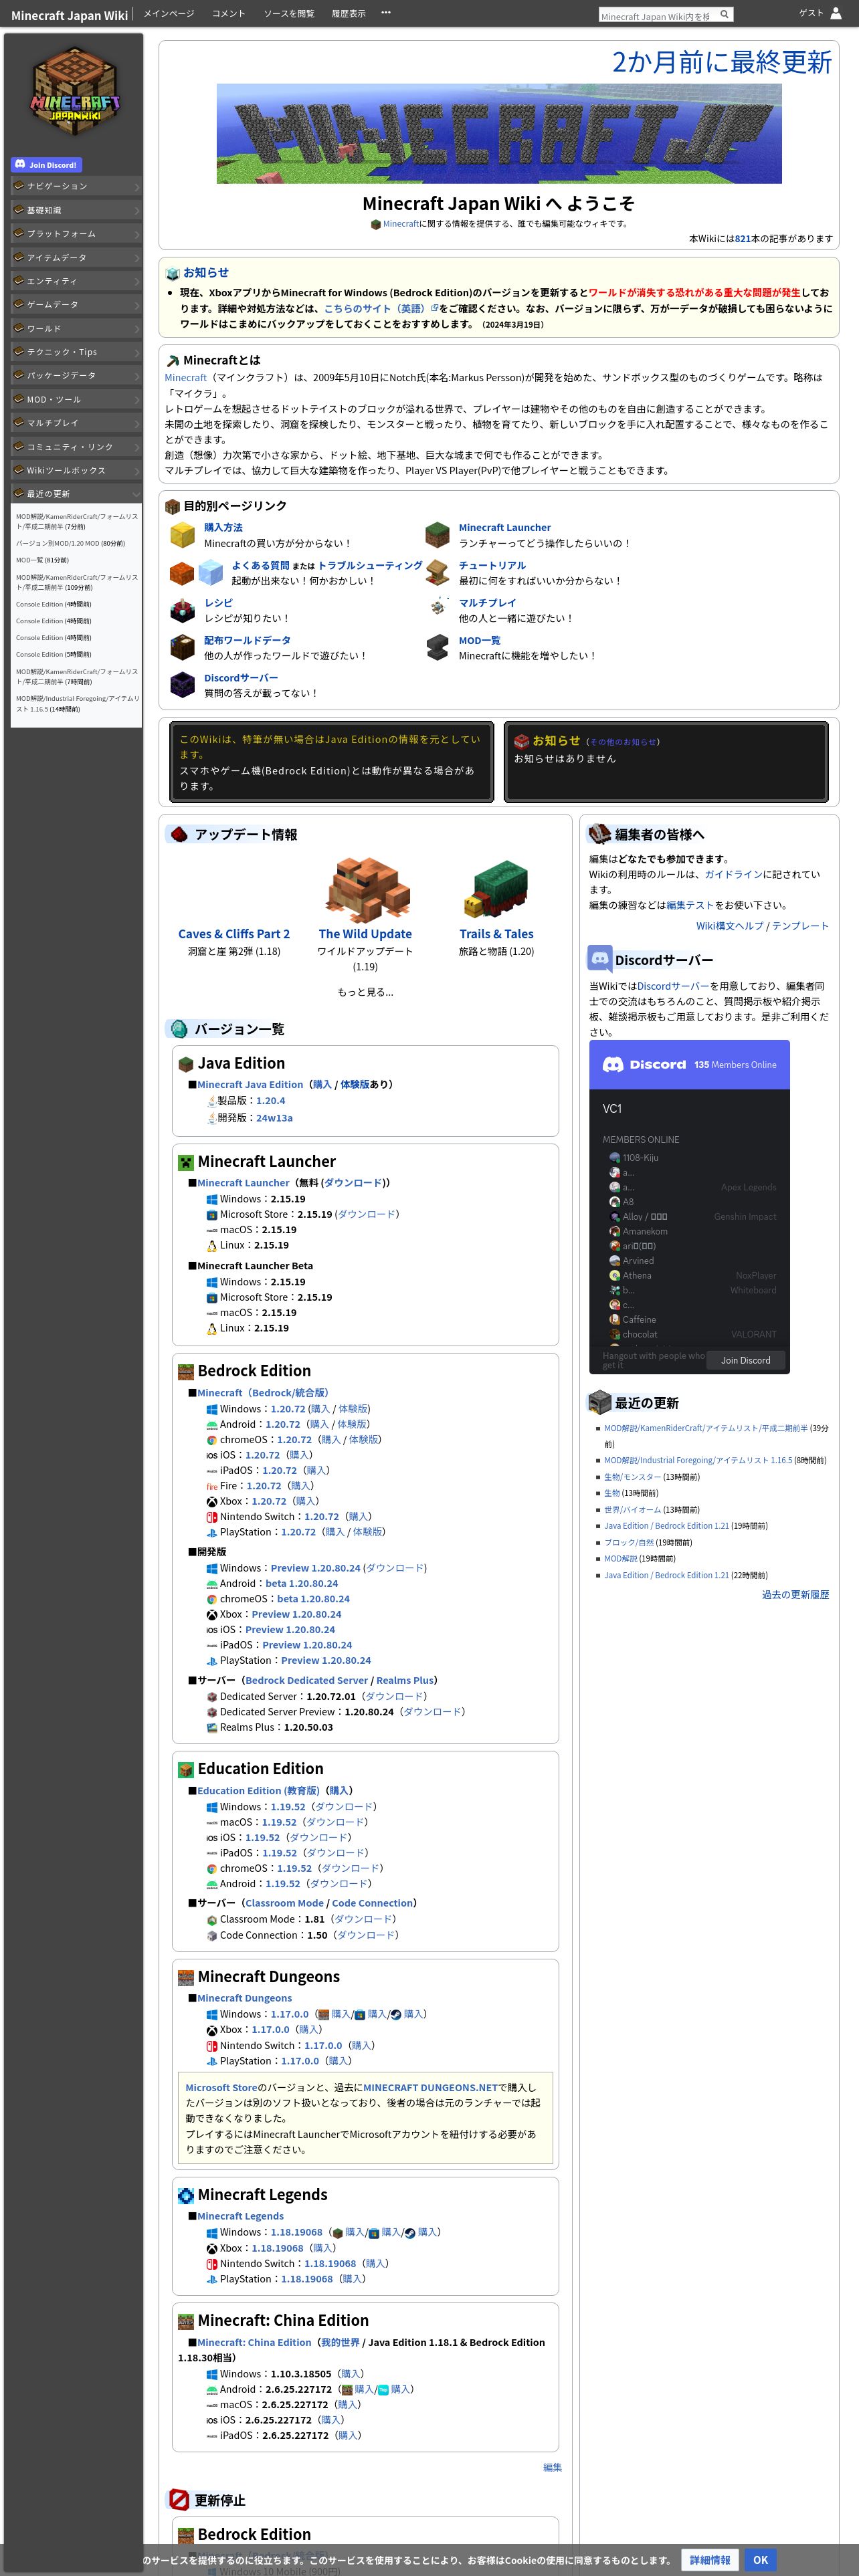The height and width of the screenshot is (2576, 859).
Task: Click the grass block icon beside Minecraft Launcher link
Action: tap(437, 535)
